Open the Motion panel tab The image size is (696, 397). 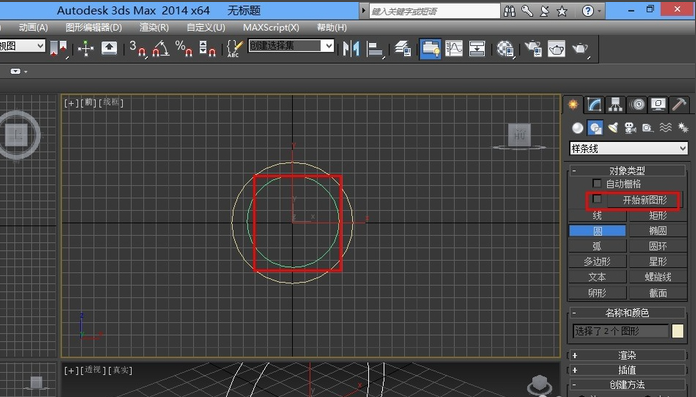pyautogui.click(x=637, y=104)
